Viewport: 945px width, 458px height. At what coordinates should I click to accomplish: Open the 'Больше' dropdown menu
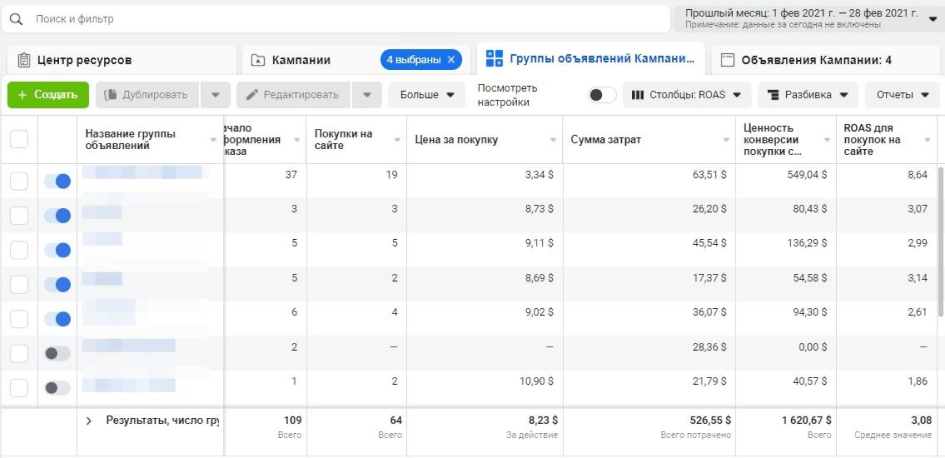(427, 95)
